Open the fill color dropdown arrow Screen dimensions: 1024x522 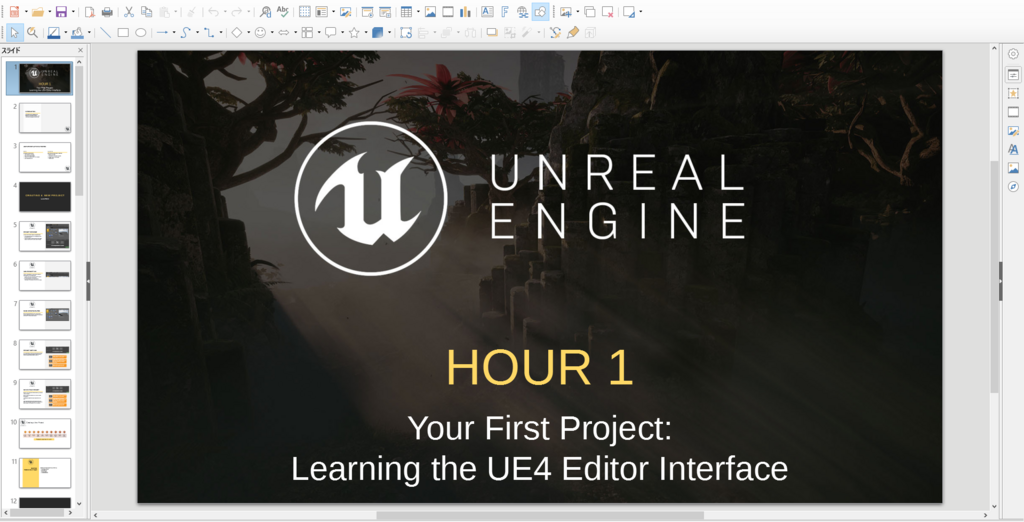[89, 33]
